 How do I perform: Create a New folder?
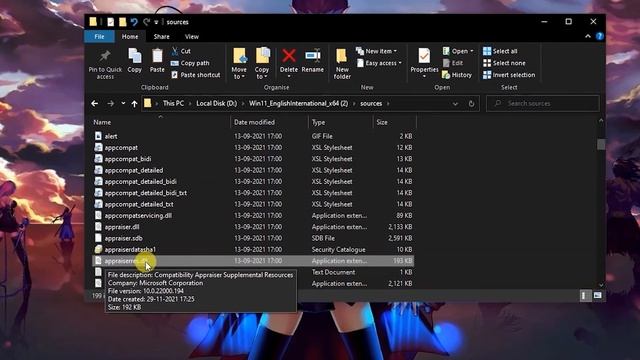click(342, 63)
